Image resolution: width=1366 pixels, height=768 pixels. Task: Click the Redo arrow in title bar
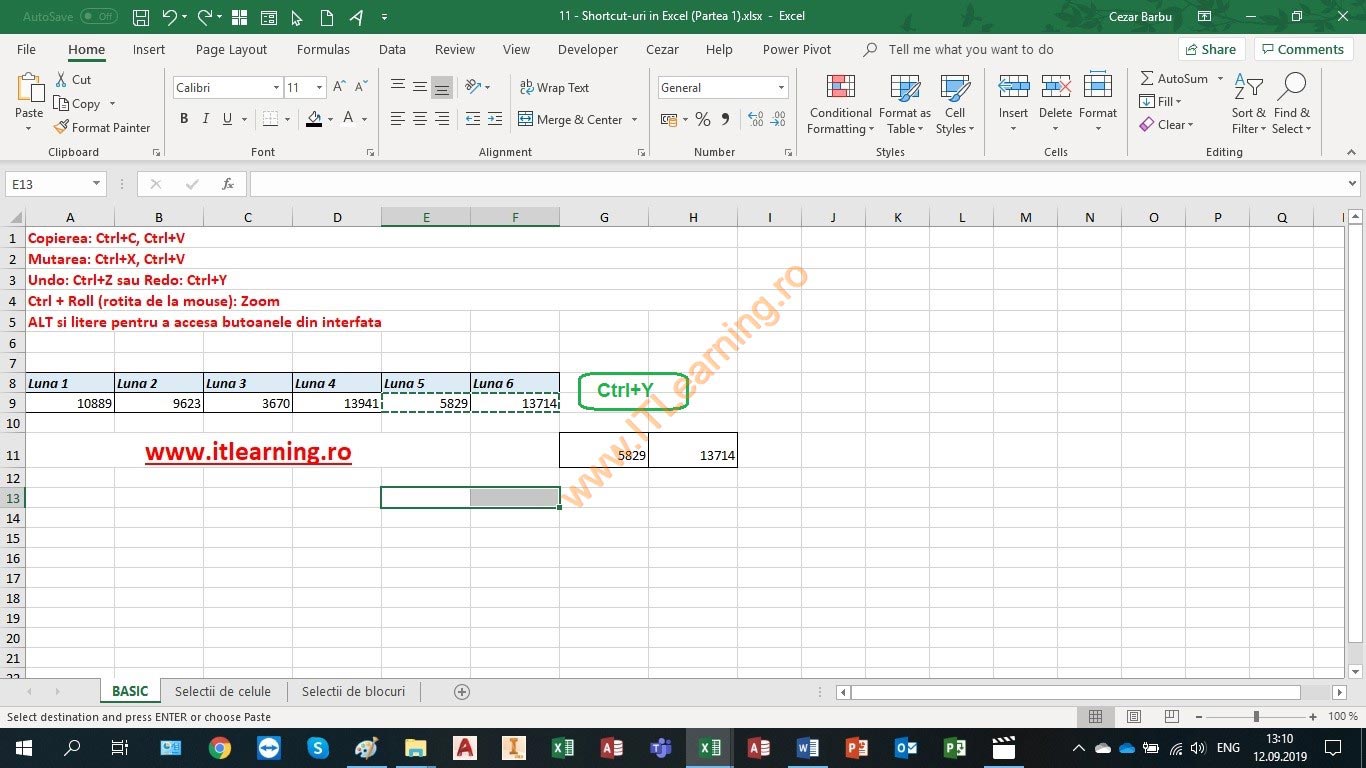point(205,17)
